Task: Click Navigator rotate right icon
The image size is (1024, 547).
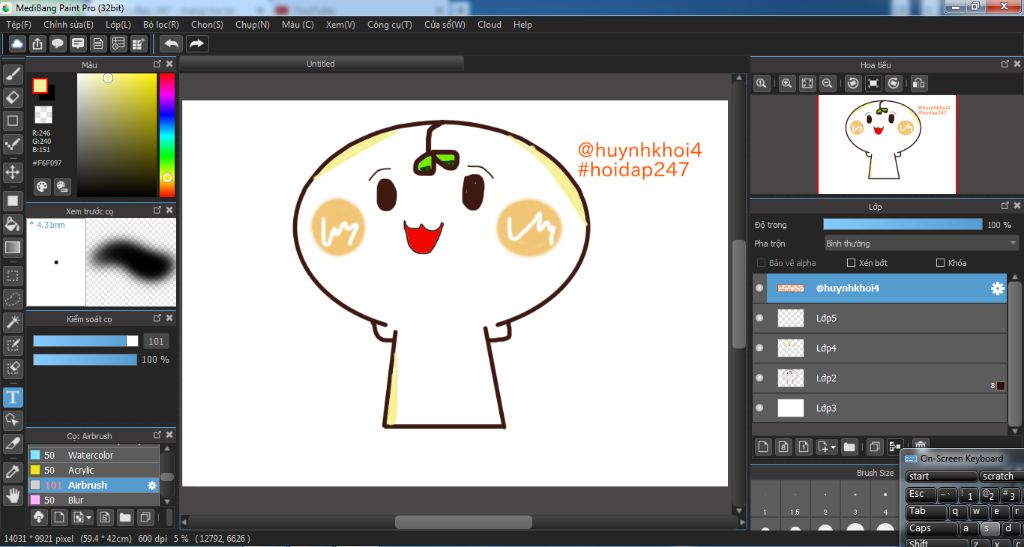Action: [893, 83]
